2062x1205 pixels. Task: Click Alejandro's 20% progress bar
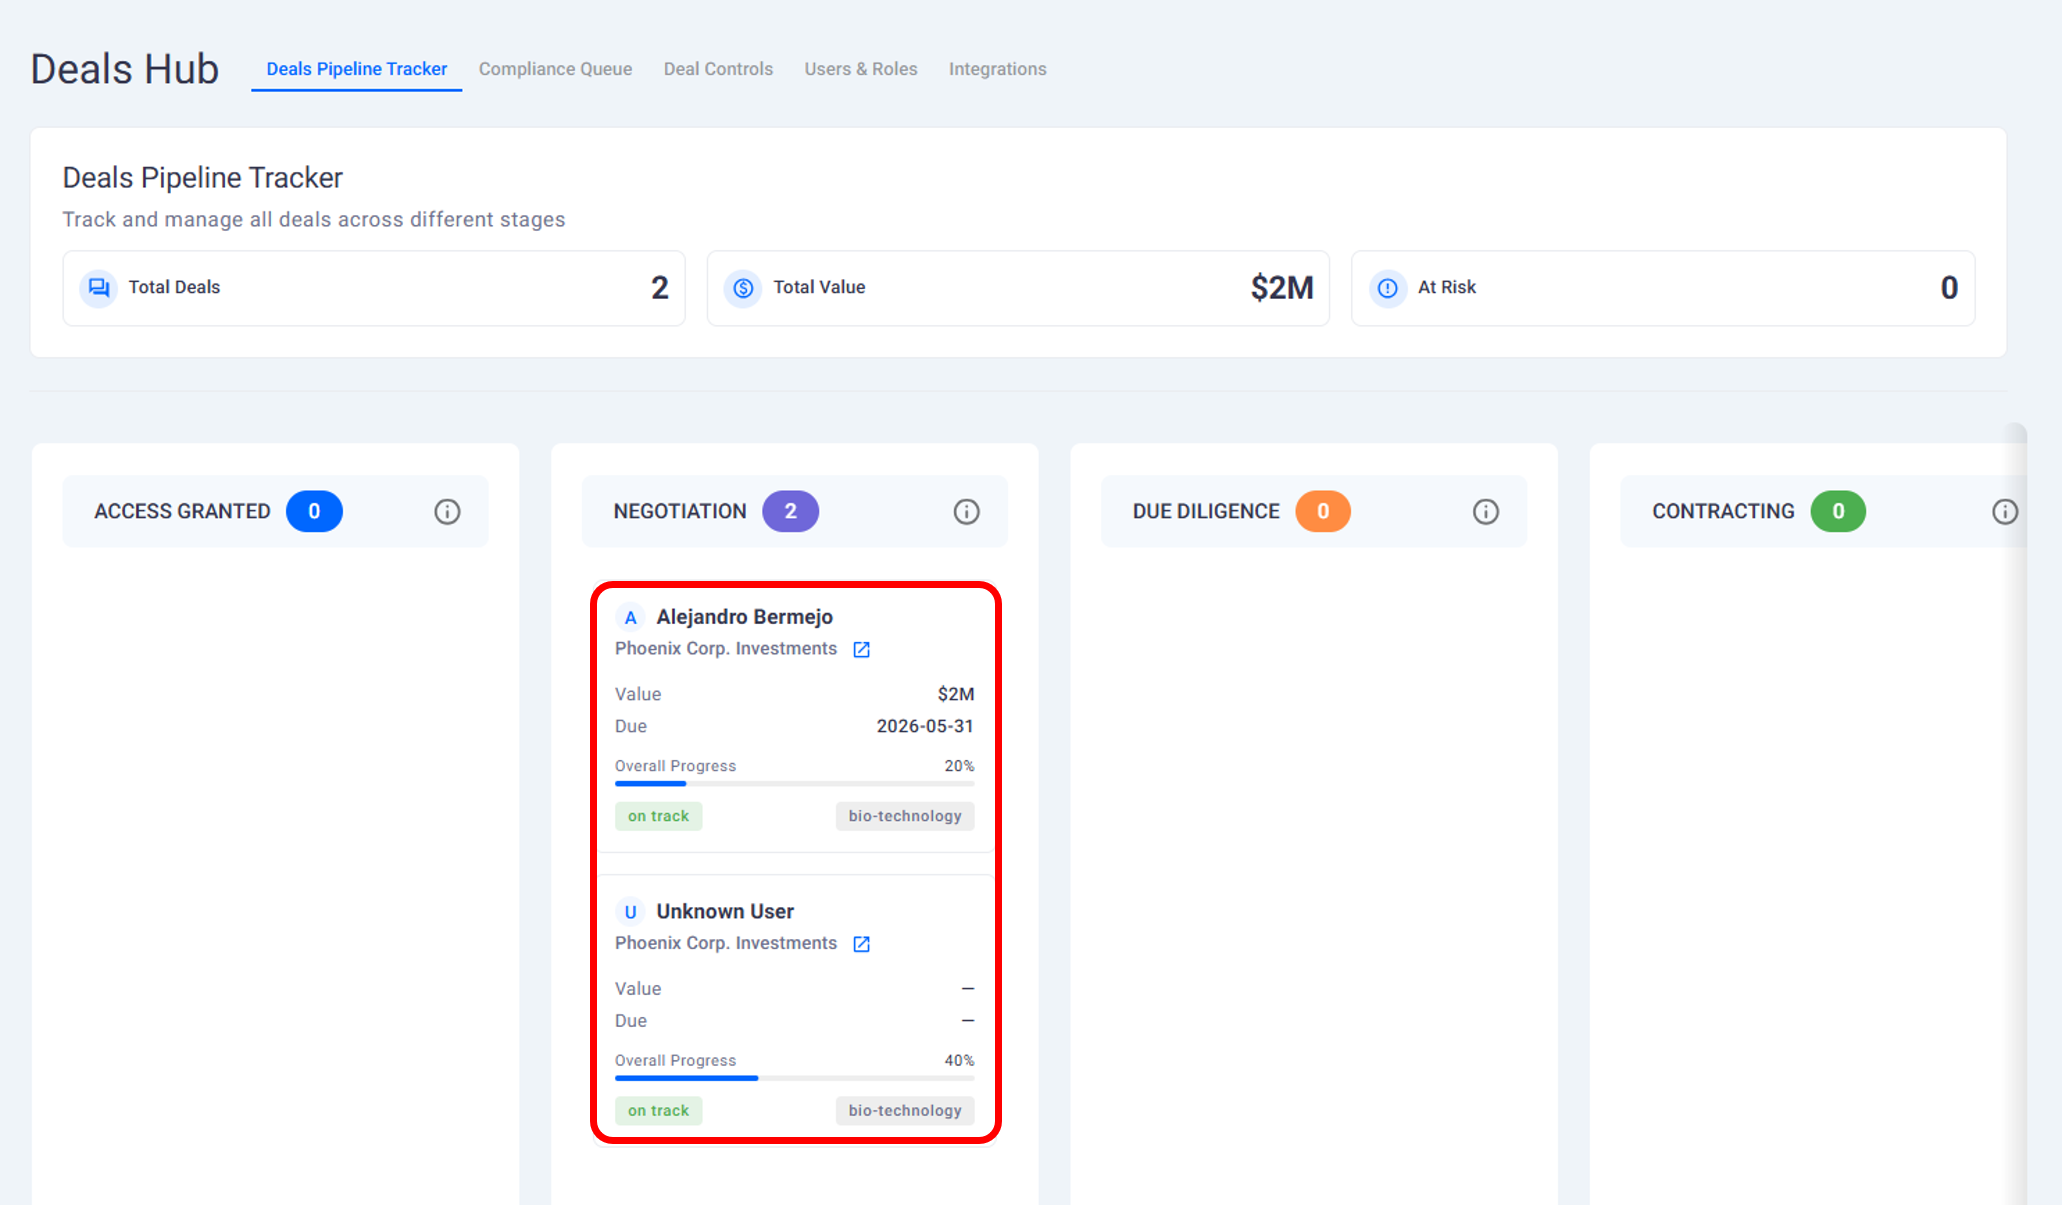point(794,783)
